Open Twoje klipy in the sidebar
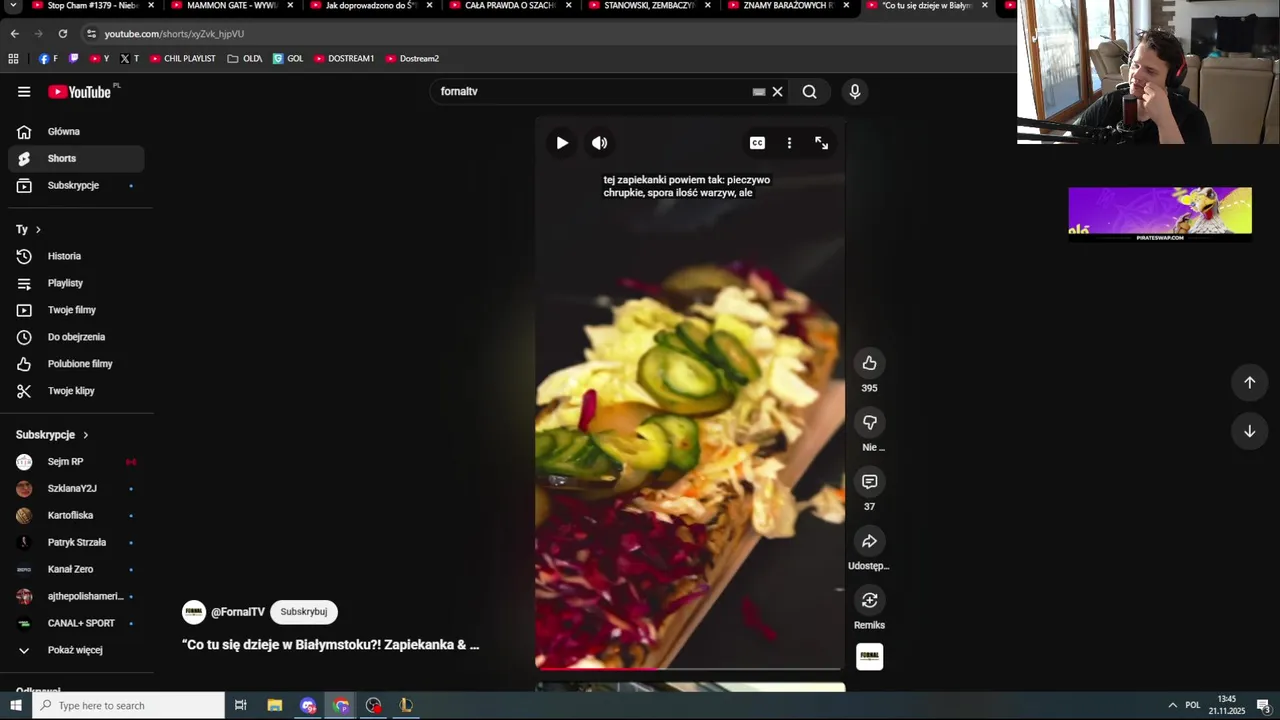This screenshot has height=720, width=1280. tap(76, 391)
